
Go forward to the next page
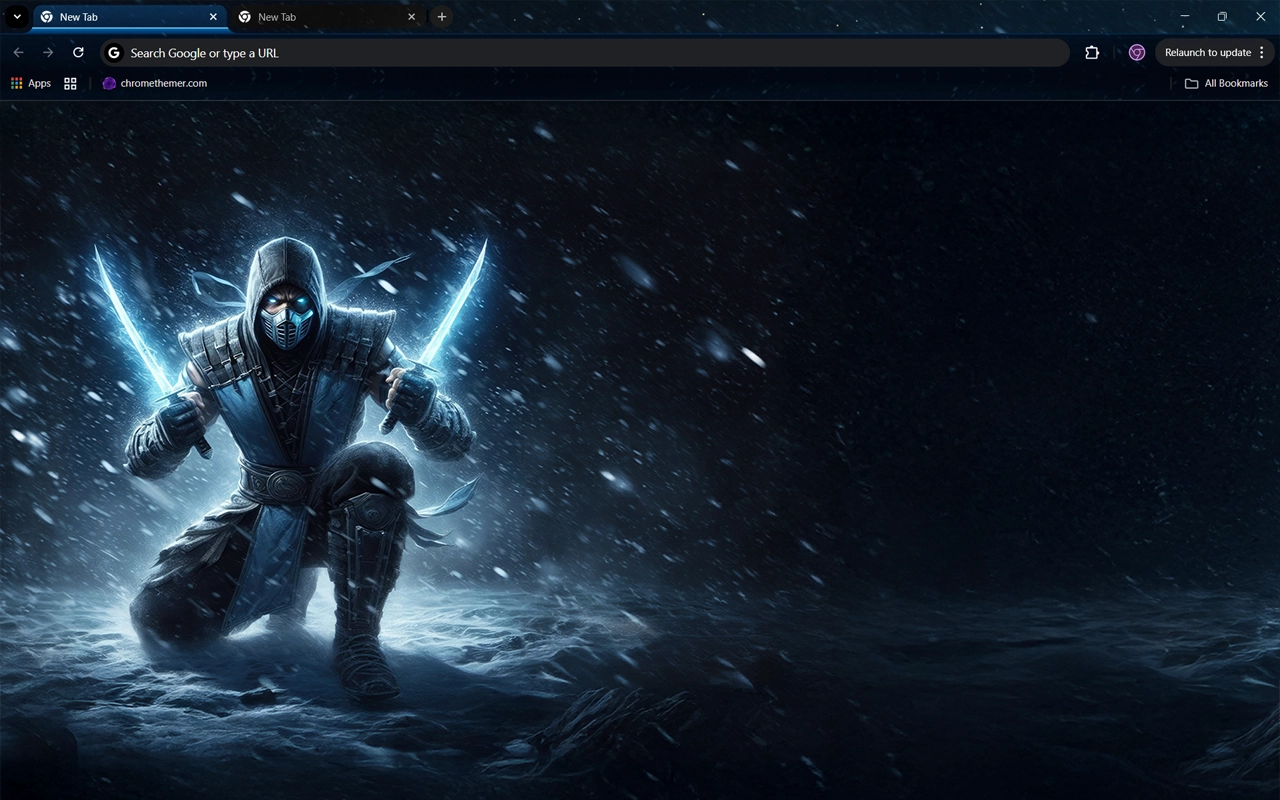coord(48,53)
